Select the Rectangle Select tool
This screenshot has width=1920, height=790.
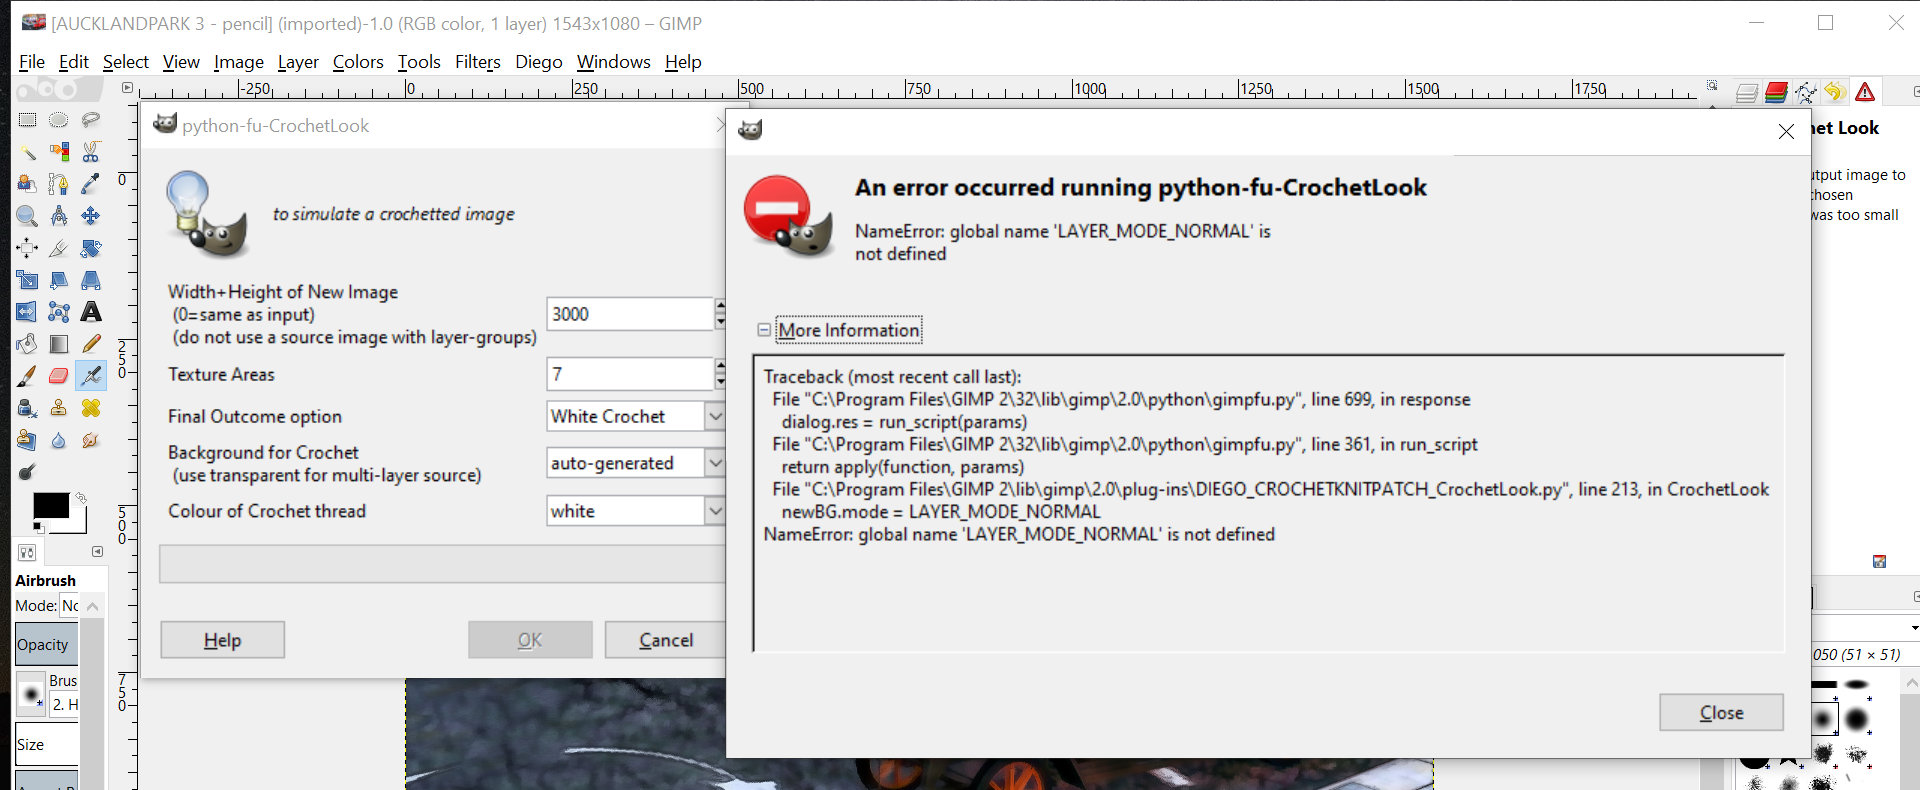pos(27,120)
